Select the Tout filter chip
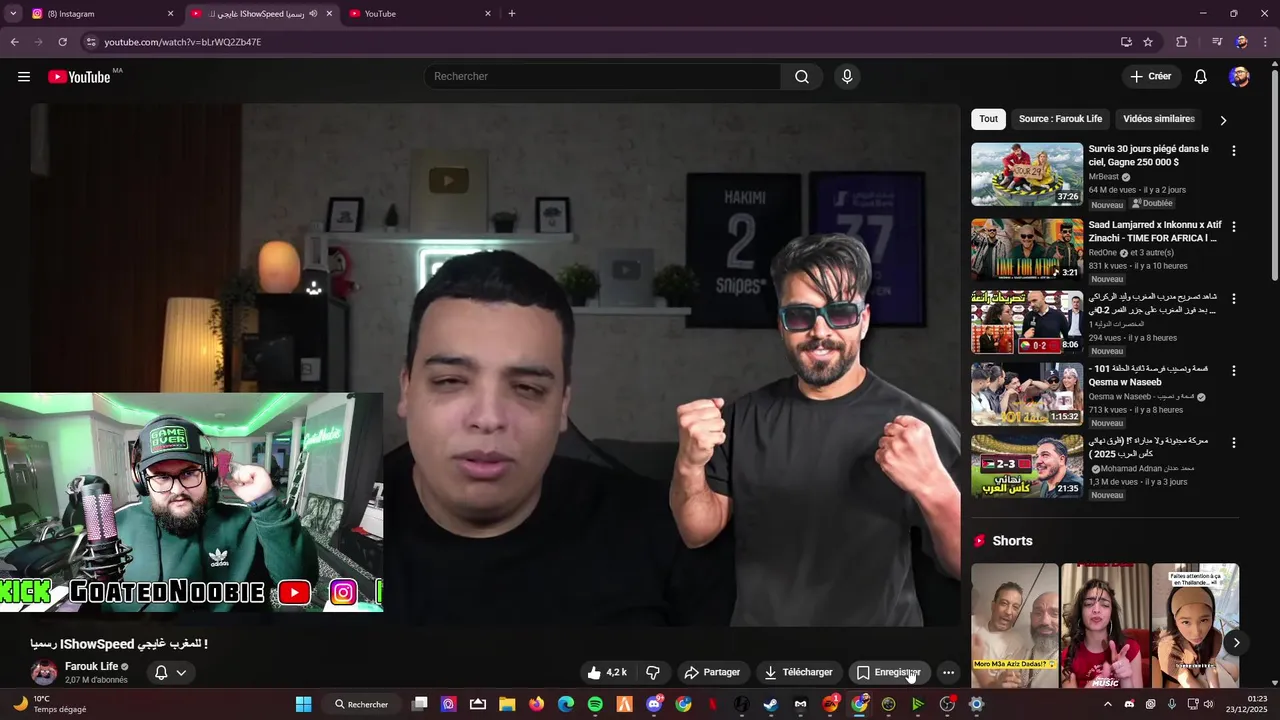1280x720 pixels. (988, 119)
